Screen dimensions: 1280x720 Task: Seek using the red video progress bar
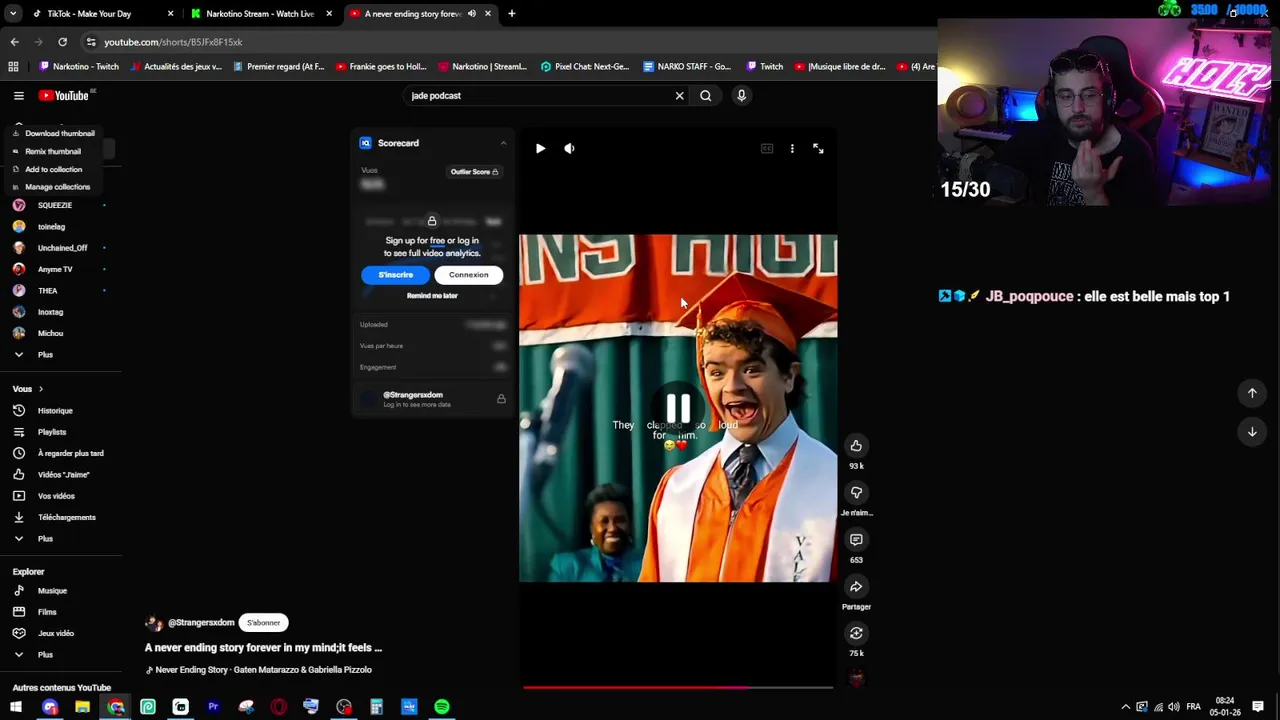pyautogui.click(x=678, y=687)
